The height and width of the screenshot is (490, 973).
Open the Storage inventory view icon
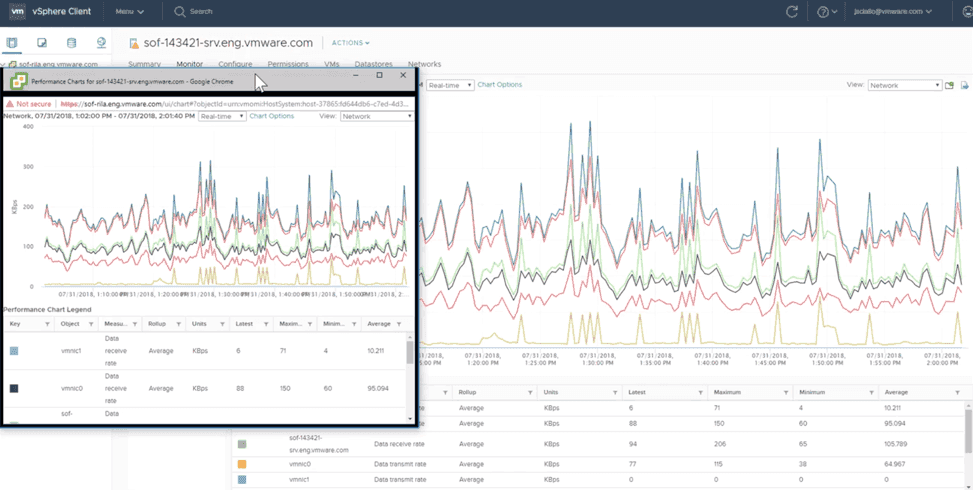pos(71,43)
